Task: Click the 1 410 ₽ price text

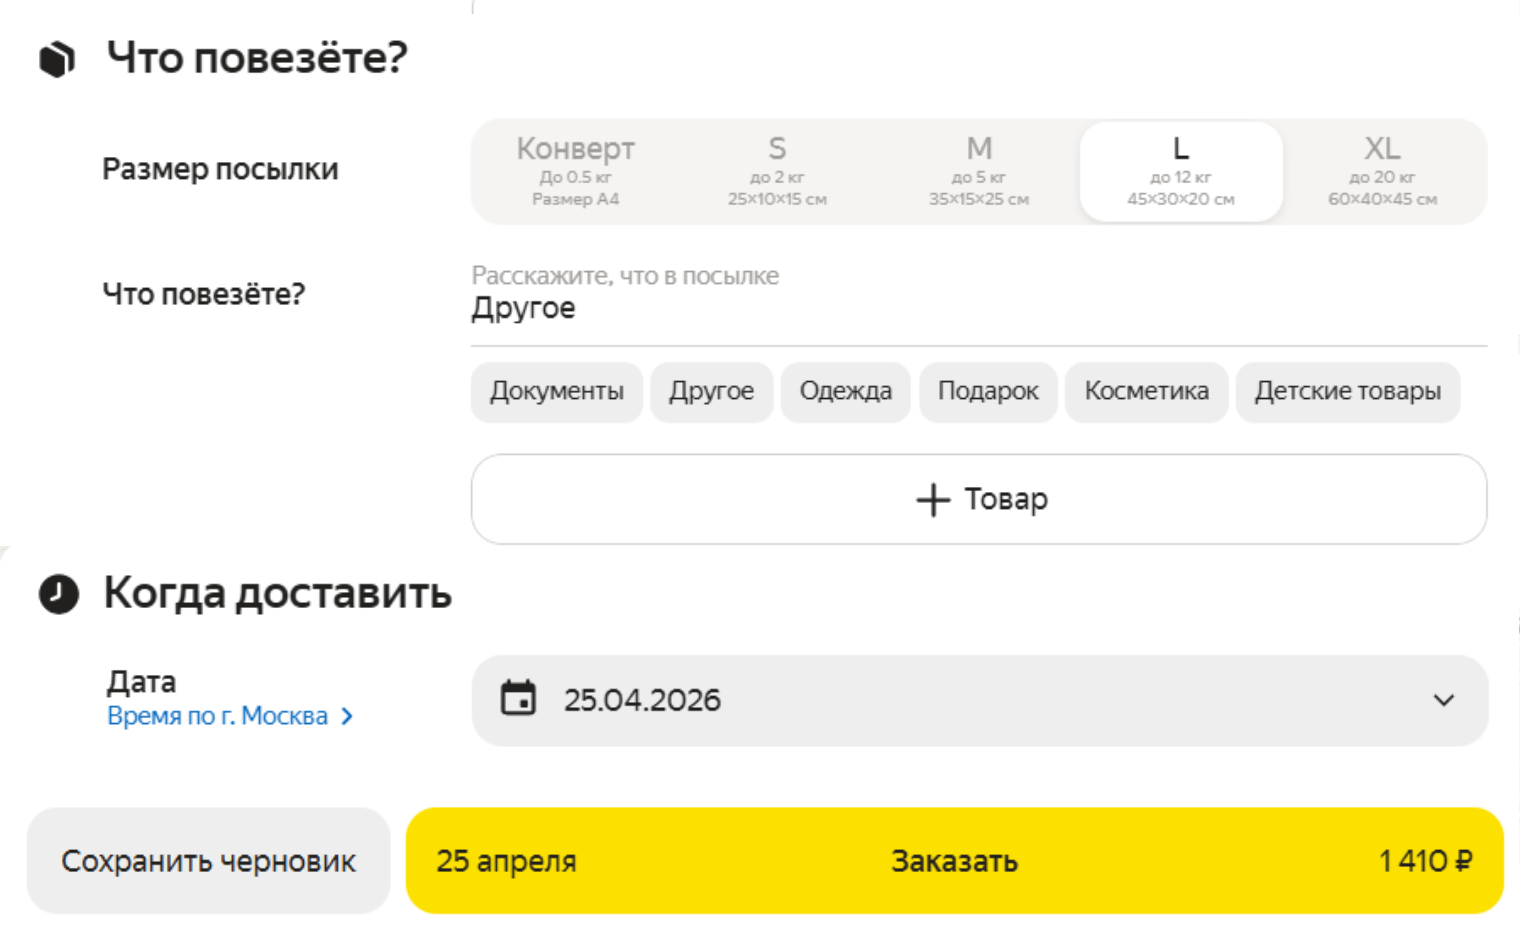Action: click(1425, 861)
